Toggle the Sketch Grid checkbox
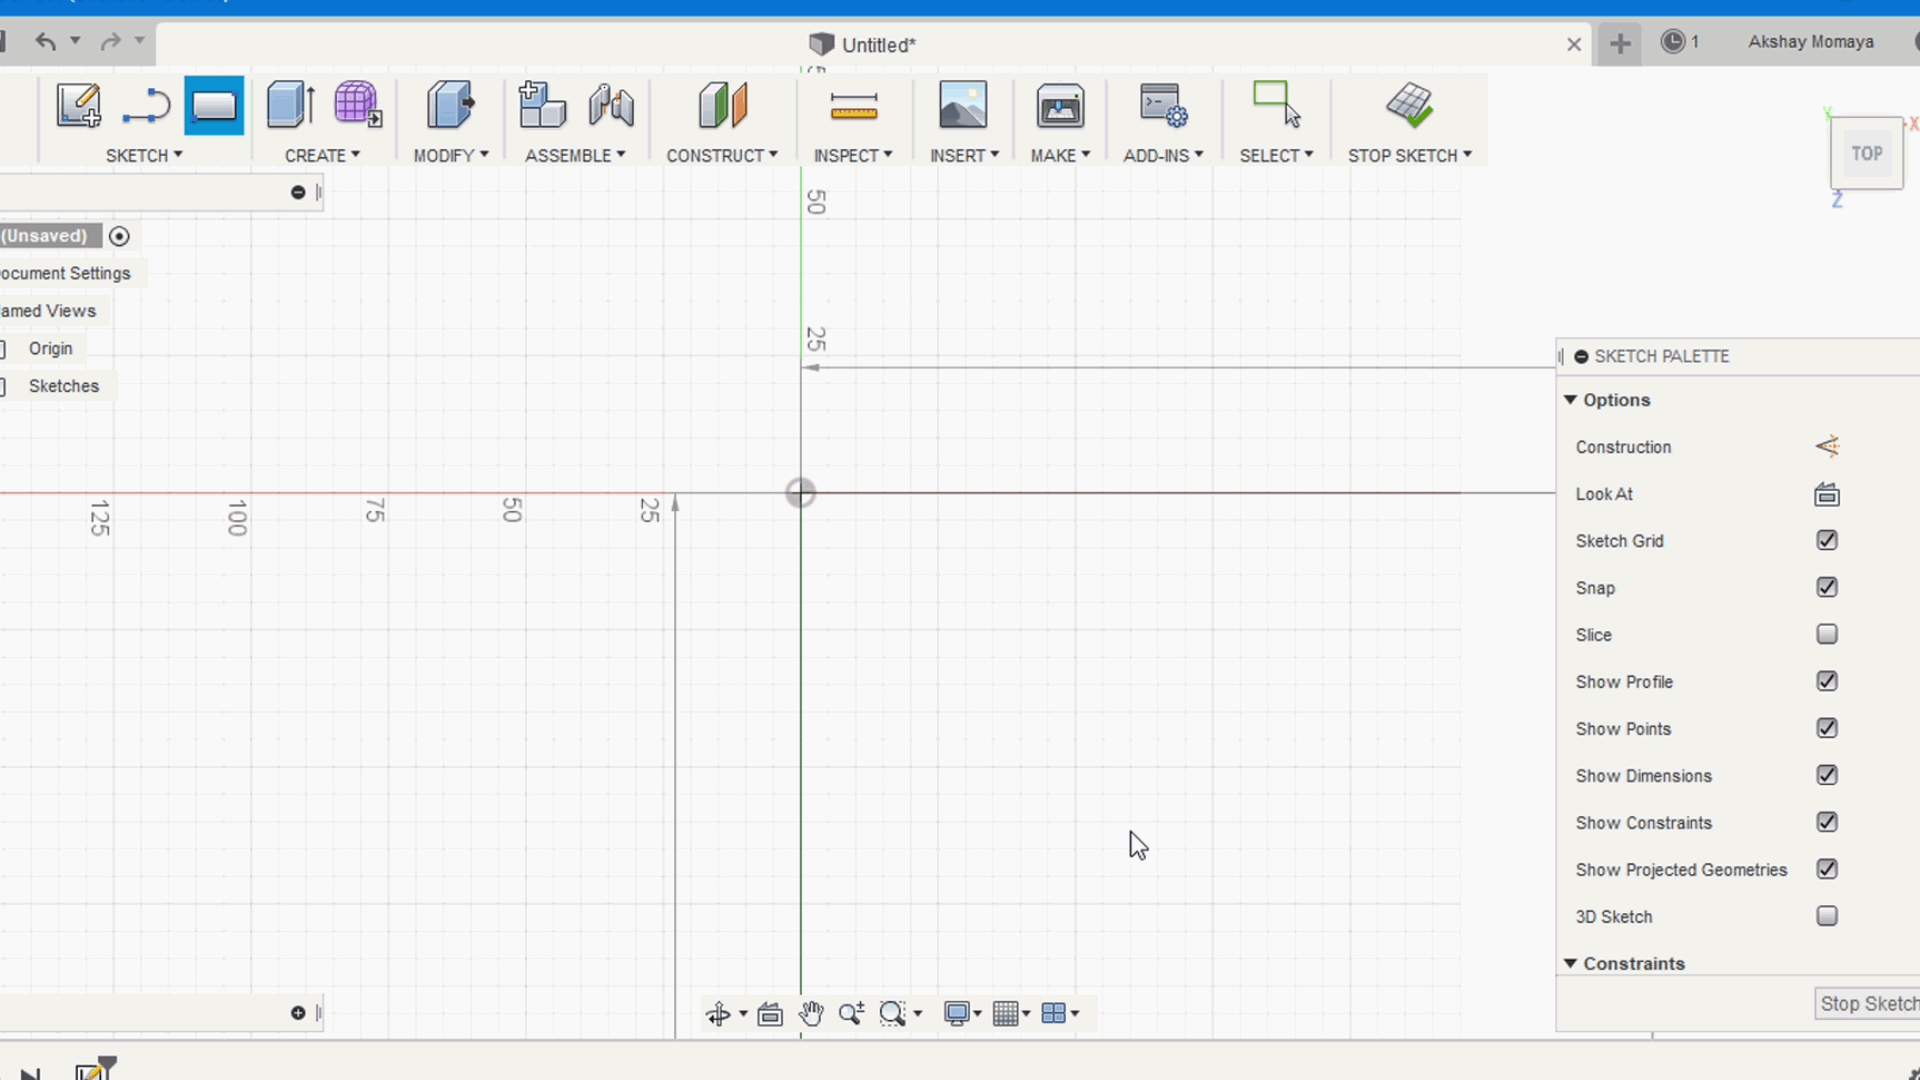This screenshot has width=1920, height=1080. click(x=1828, y=541)
